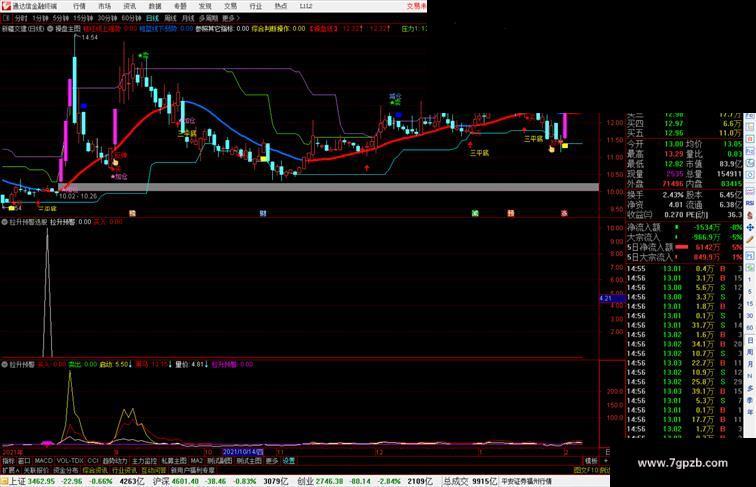
Task: Open the 资金分布 tab
Action: [x=66, y=470]
